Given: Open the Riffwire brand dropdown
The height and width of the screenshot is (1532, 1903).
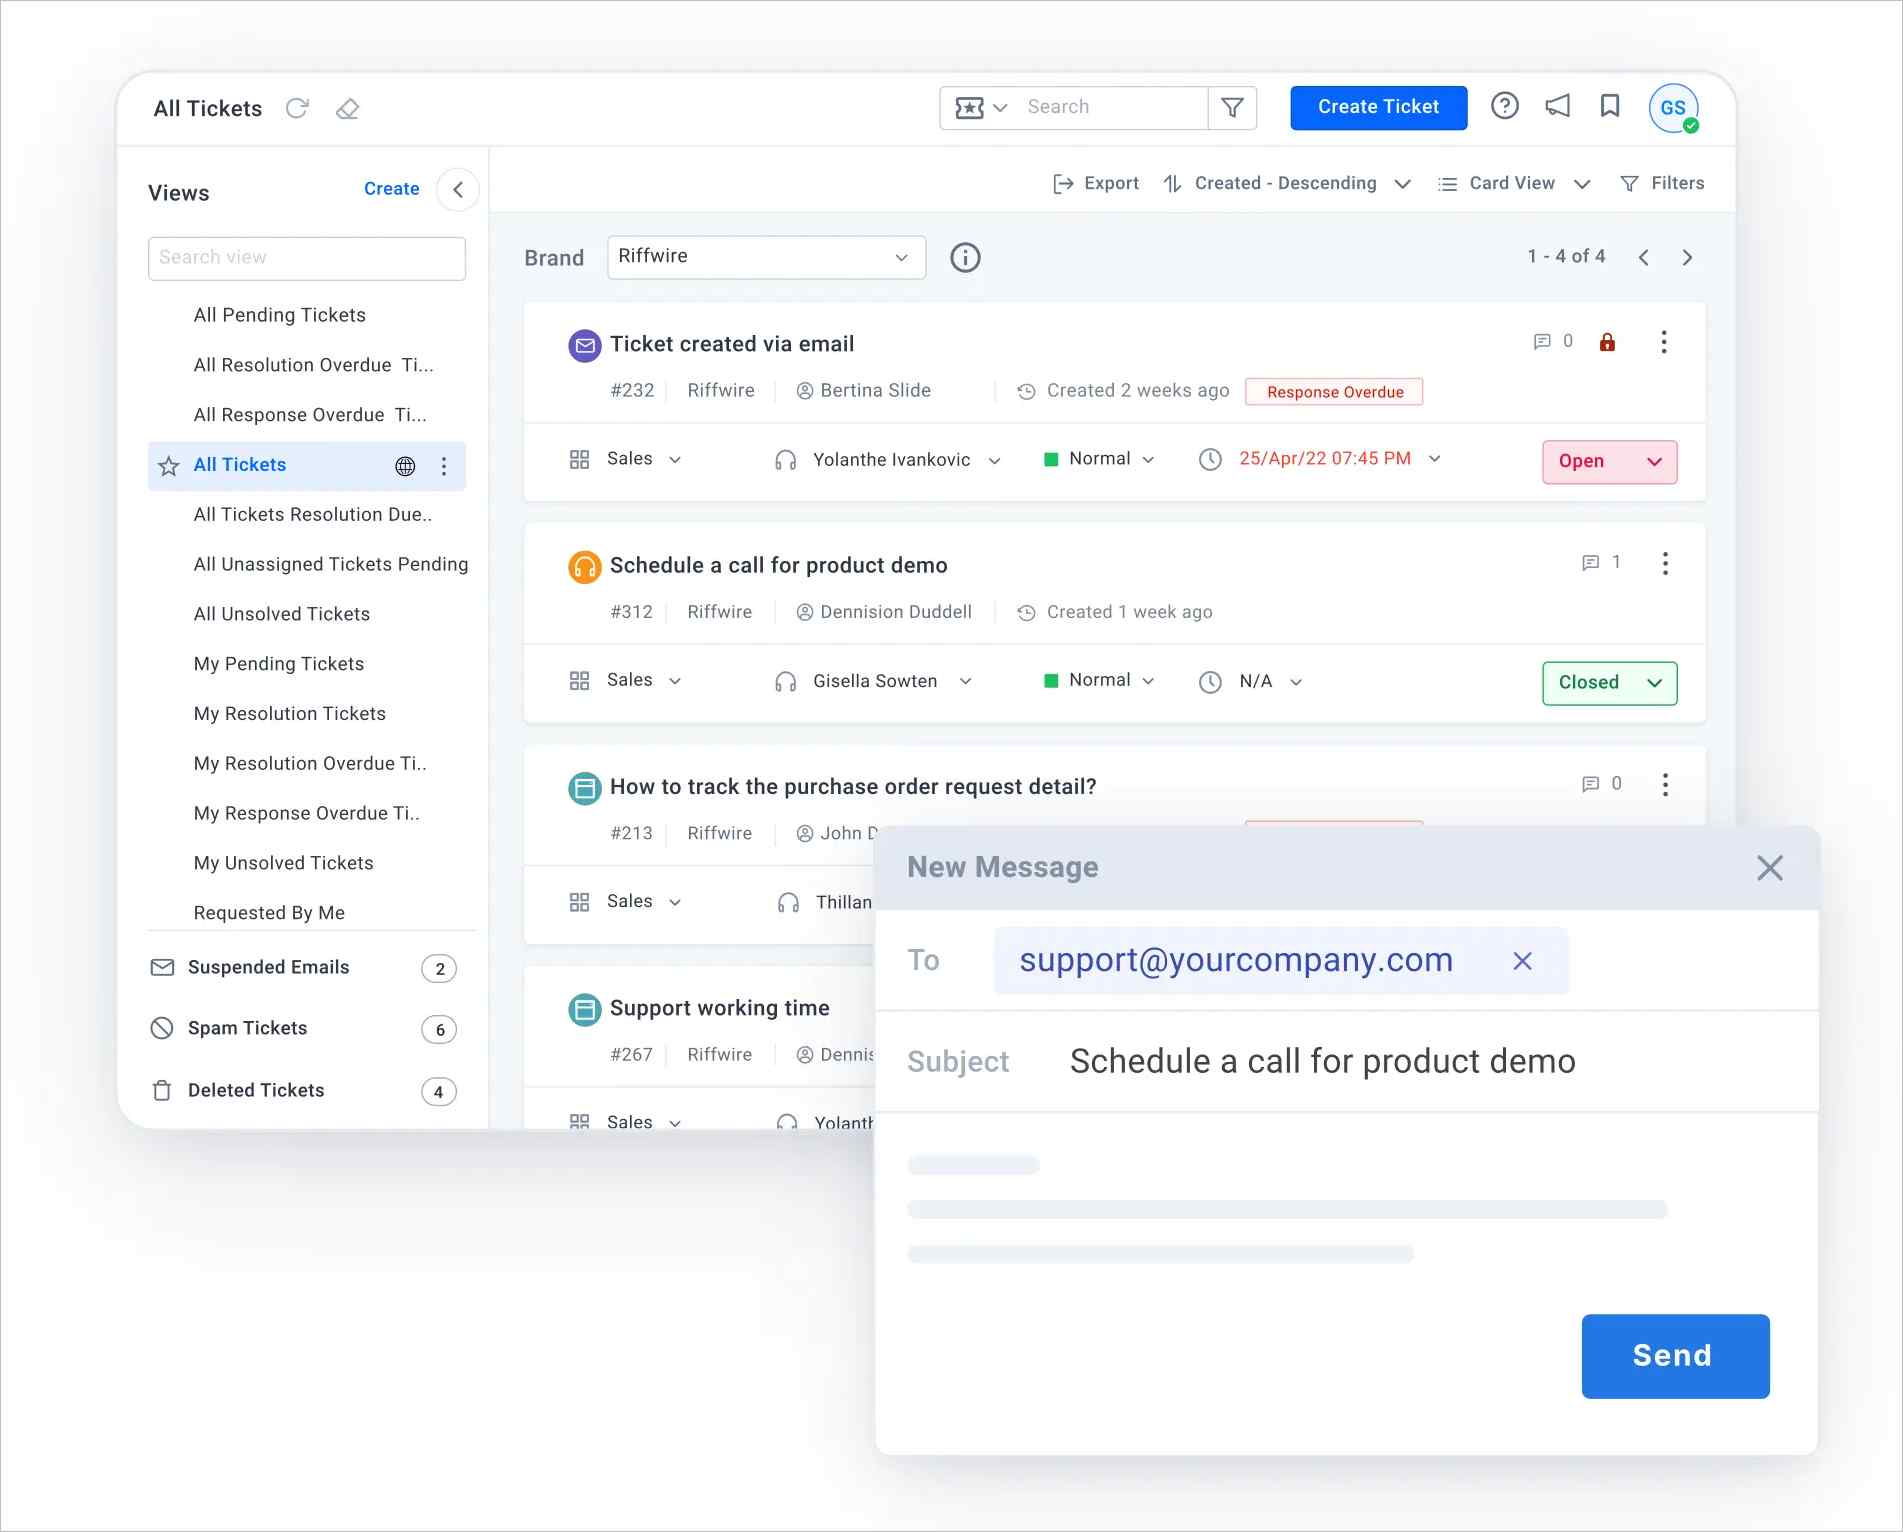Looking at the screenshot, I should pyautogui.click(x=766, y=257).
